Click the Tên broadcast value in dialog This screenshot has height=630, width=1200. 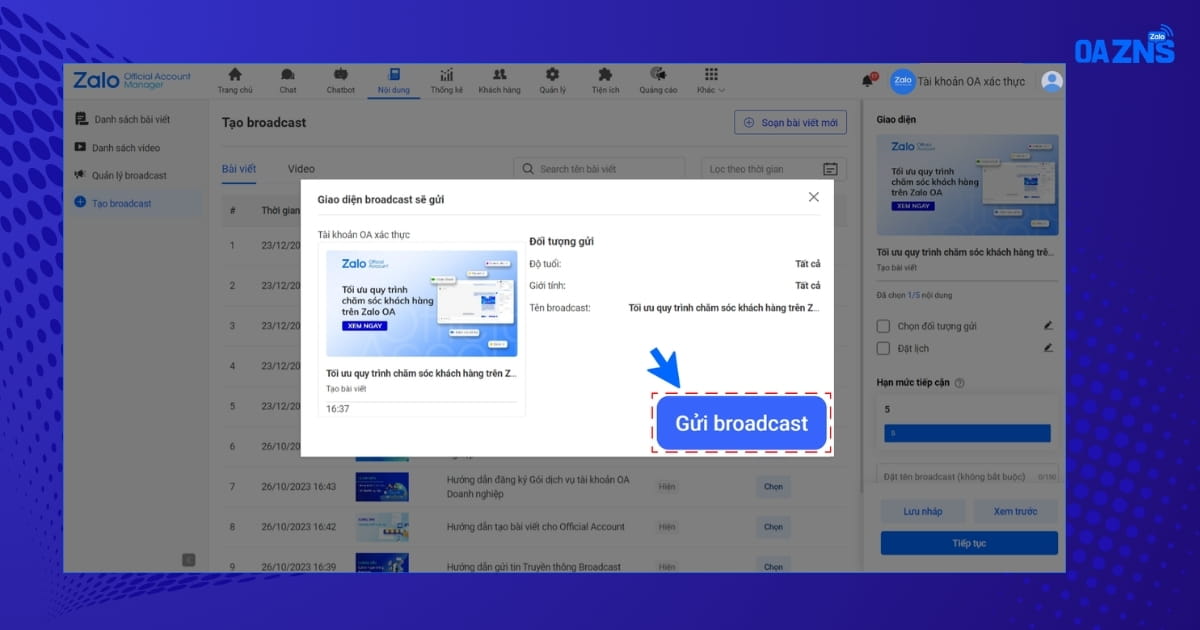point(724,307)
